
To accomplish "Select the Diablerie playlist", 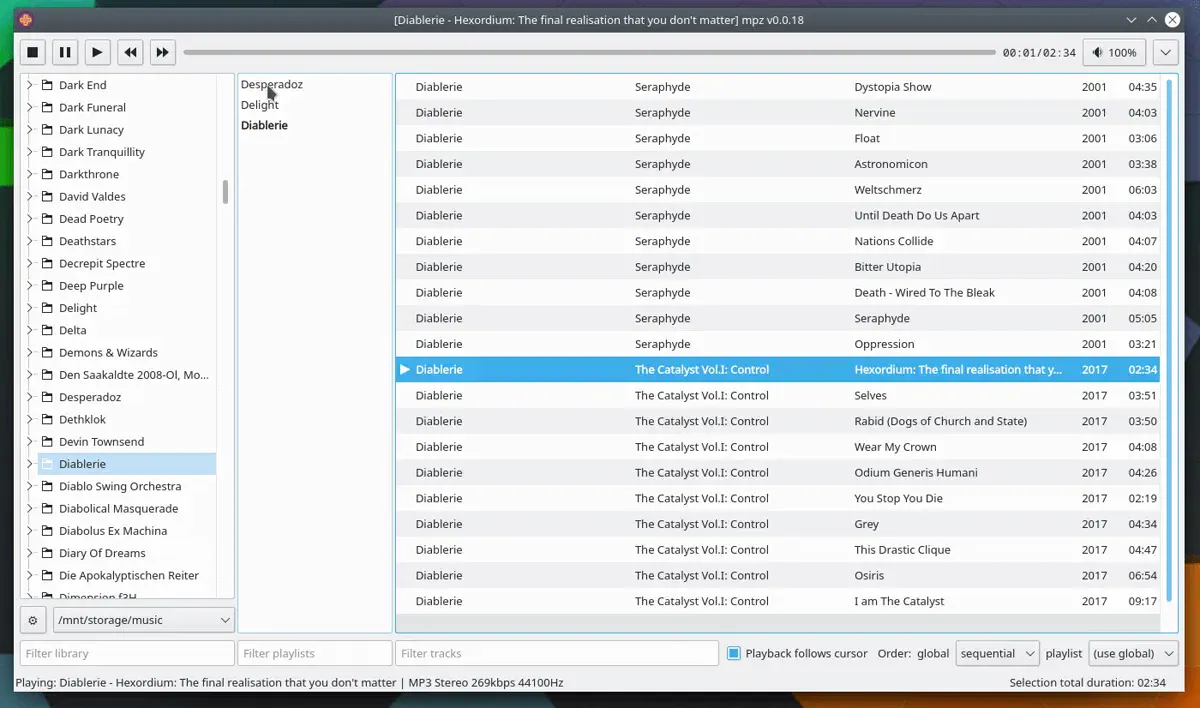I will pyautogui.click(x=264, y=125).
